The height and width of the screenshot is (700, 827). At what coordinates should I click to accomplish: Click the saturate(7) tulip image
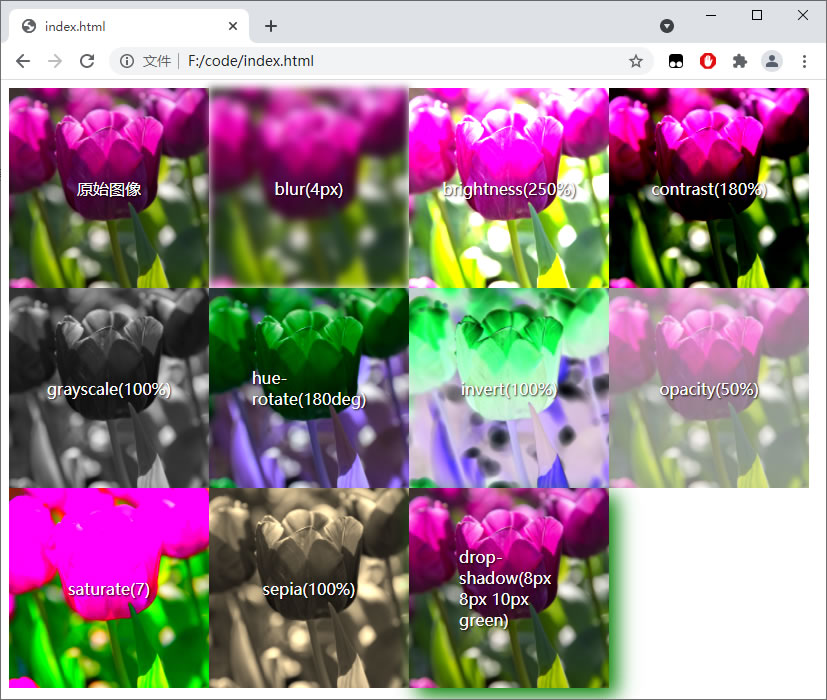[109, 588]
